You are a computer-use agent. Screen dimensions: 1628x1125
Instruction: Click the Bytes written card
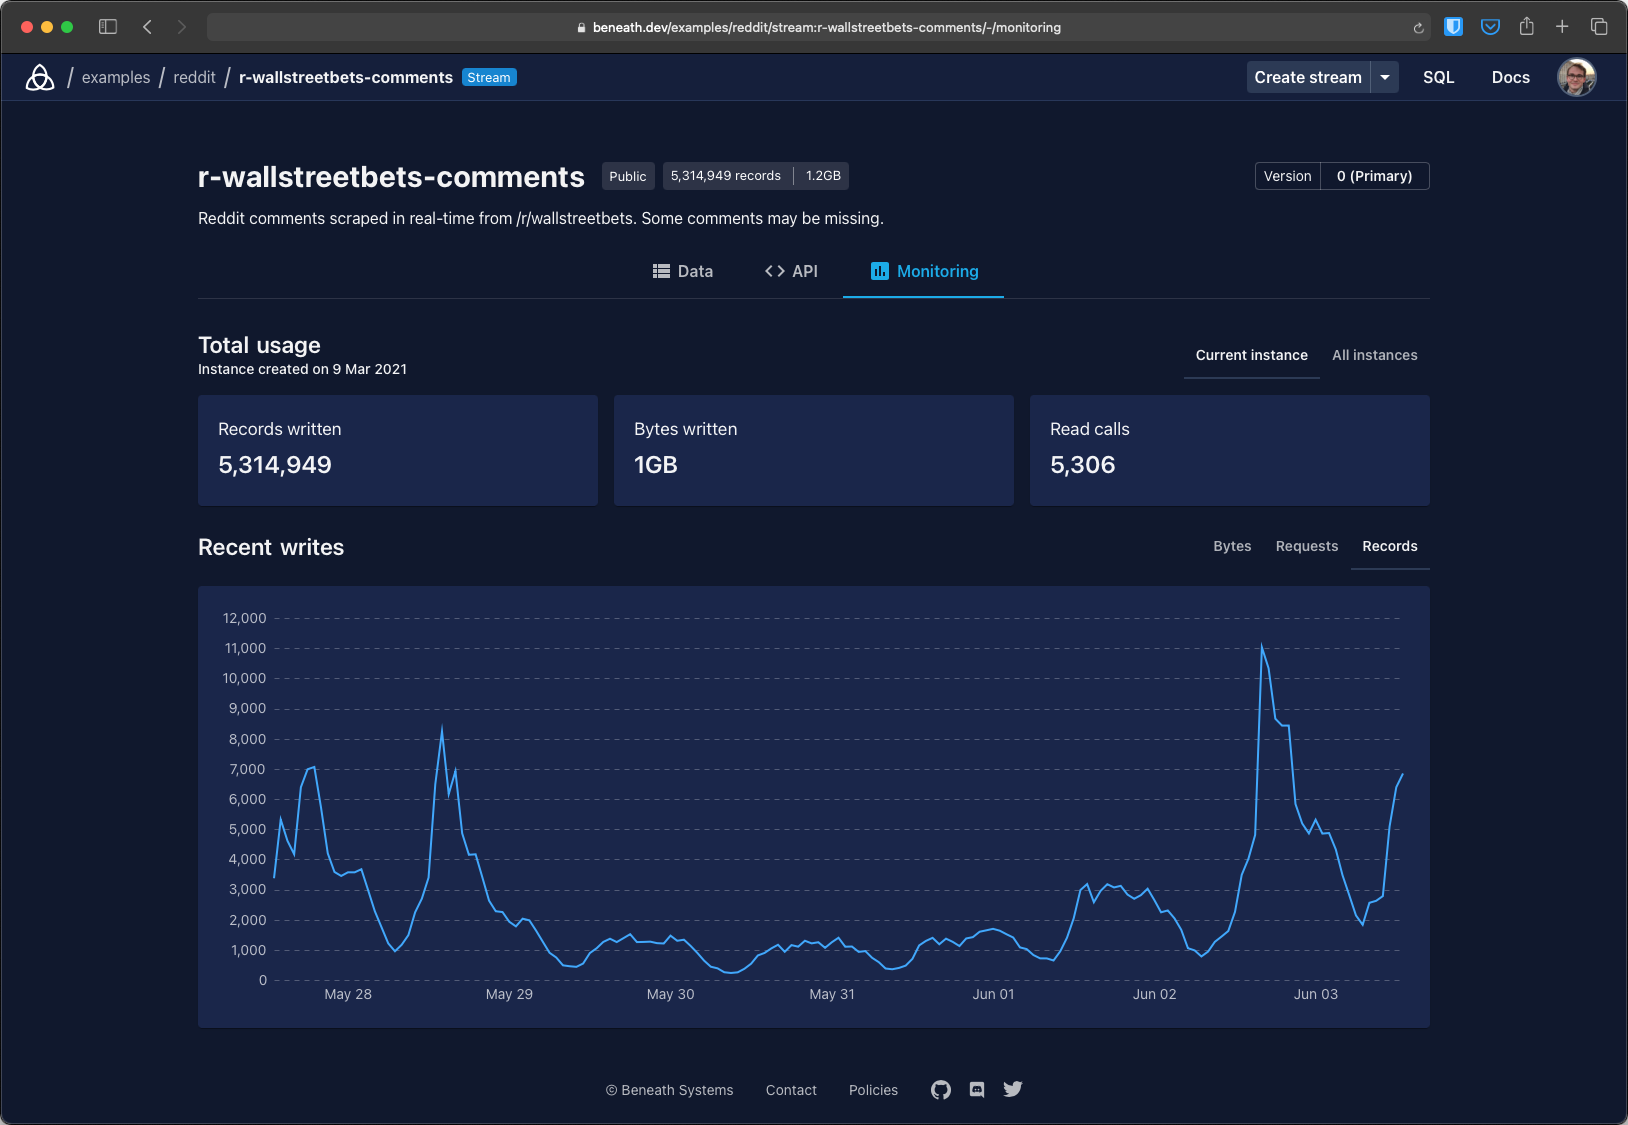pos(814,450)
